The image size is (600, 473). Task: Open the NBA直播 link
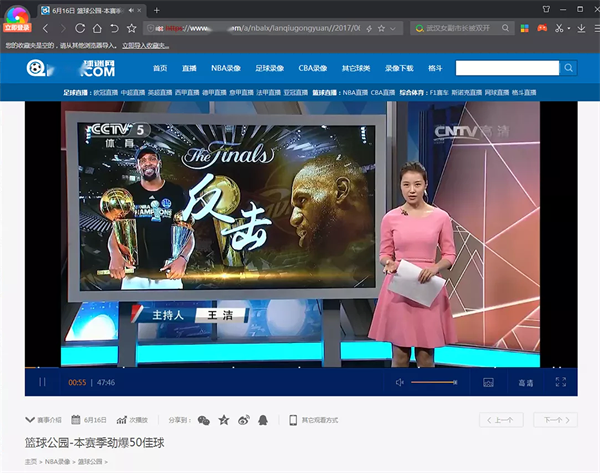(x=355, y=92)
